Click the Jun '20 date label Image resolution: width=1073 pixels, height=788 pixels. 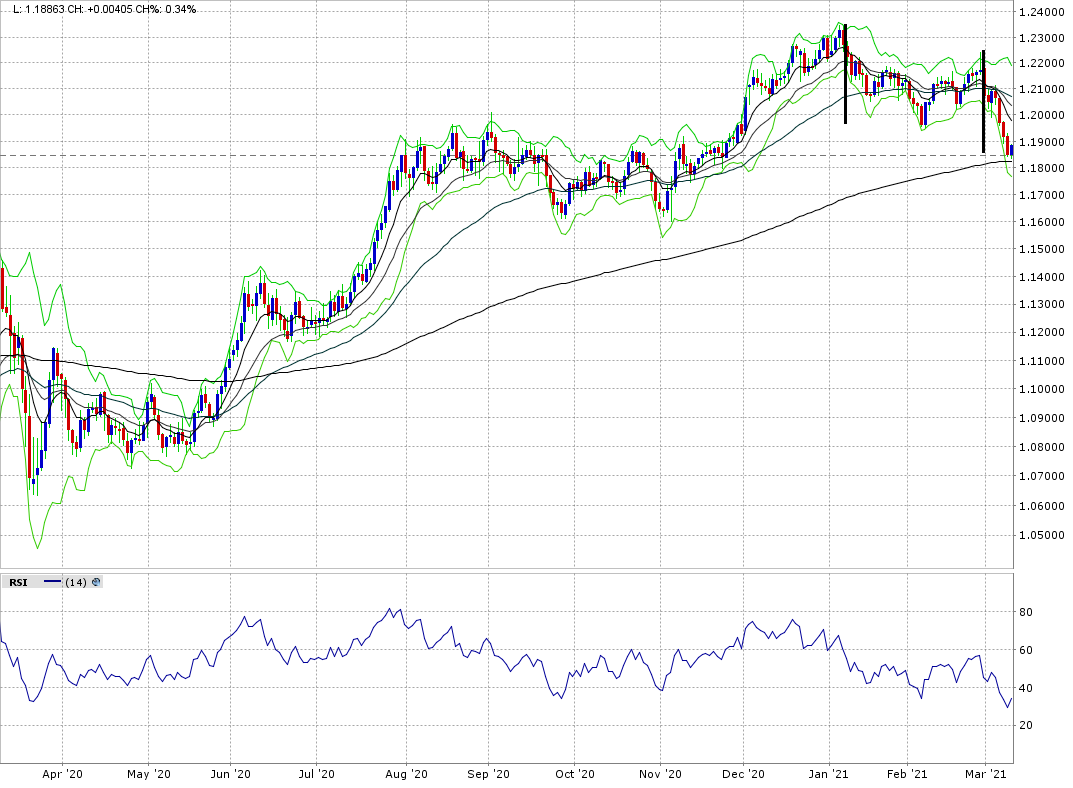coord(231,774)
